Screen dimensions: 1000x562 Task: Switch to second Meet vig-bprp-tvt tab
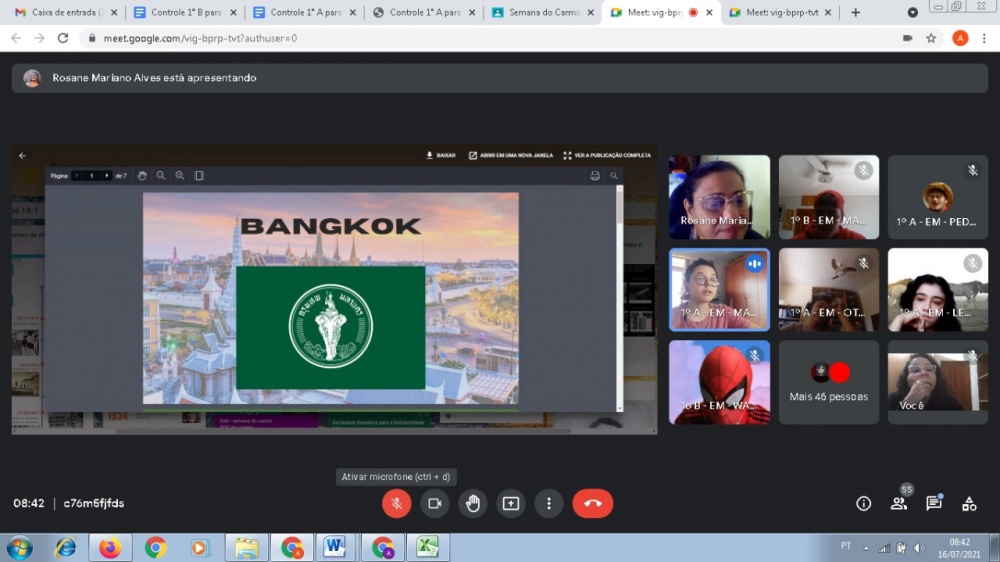(x=782, y=12)
